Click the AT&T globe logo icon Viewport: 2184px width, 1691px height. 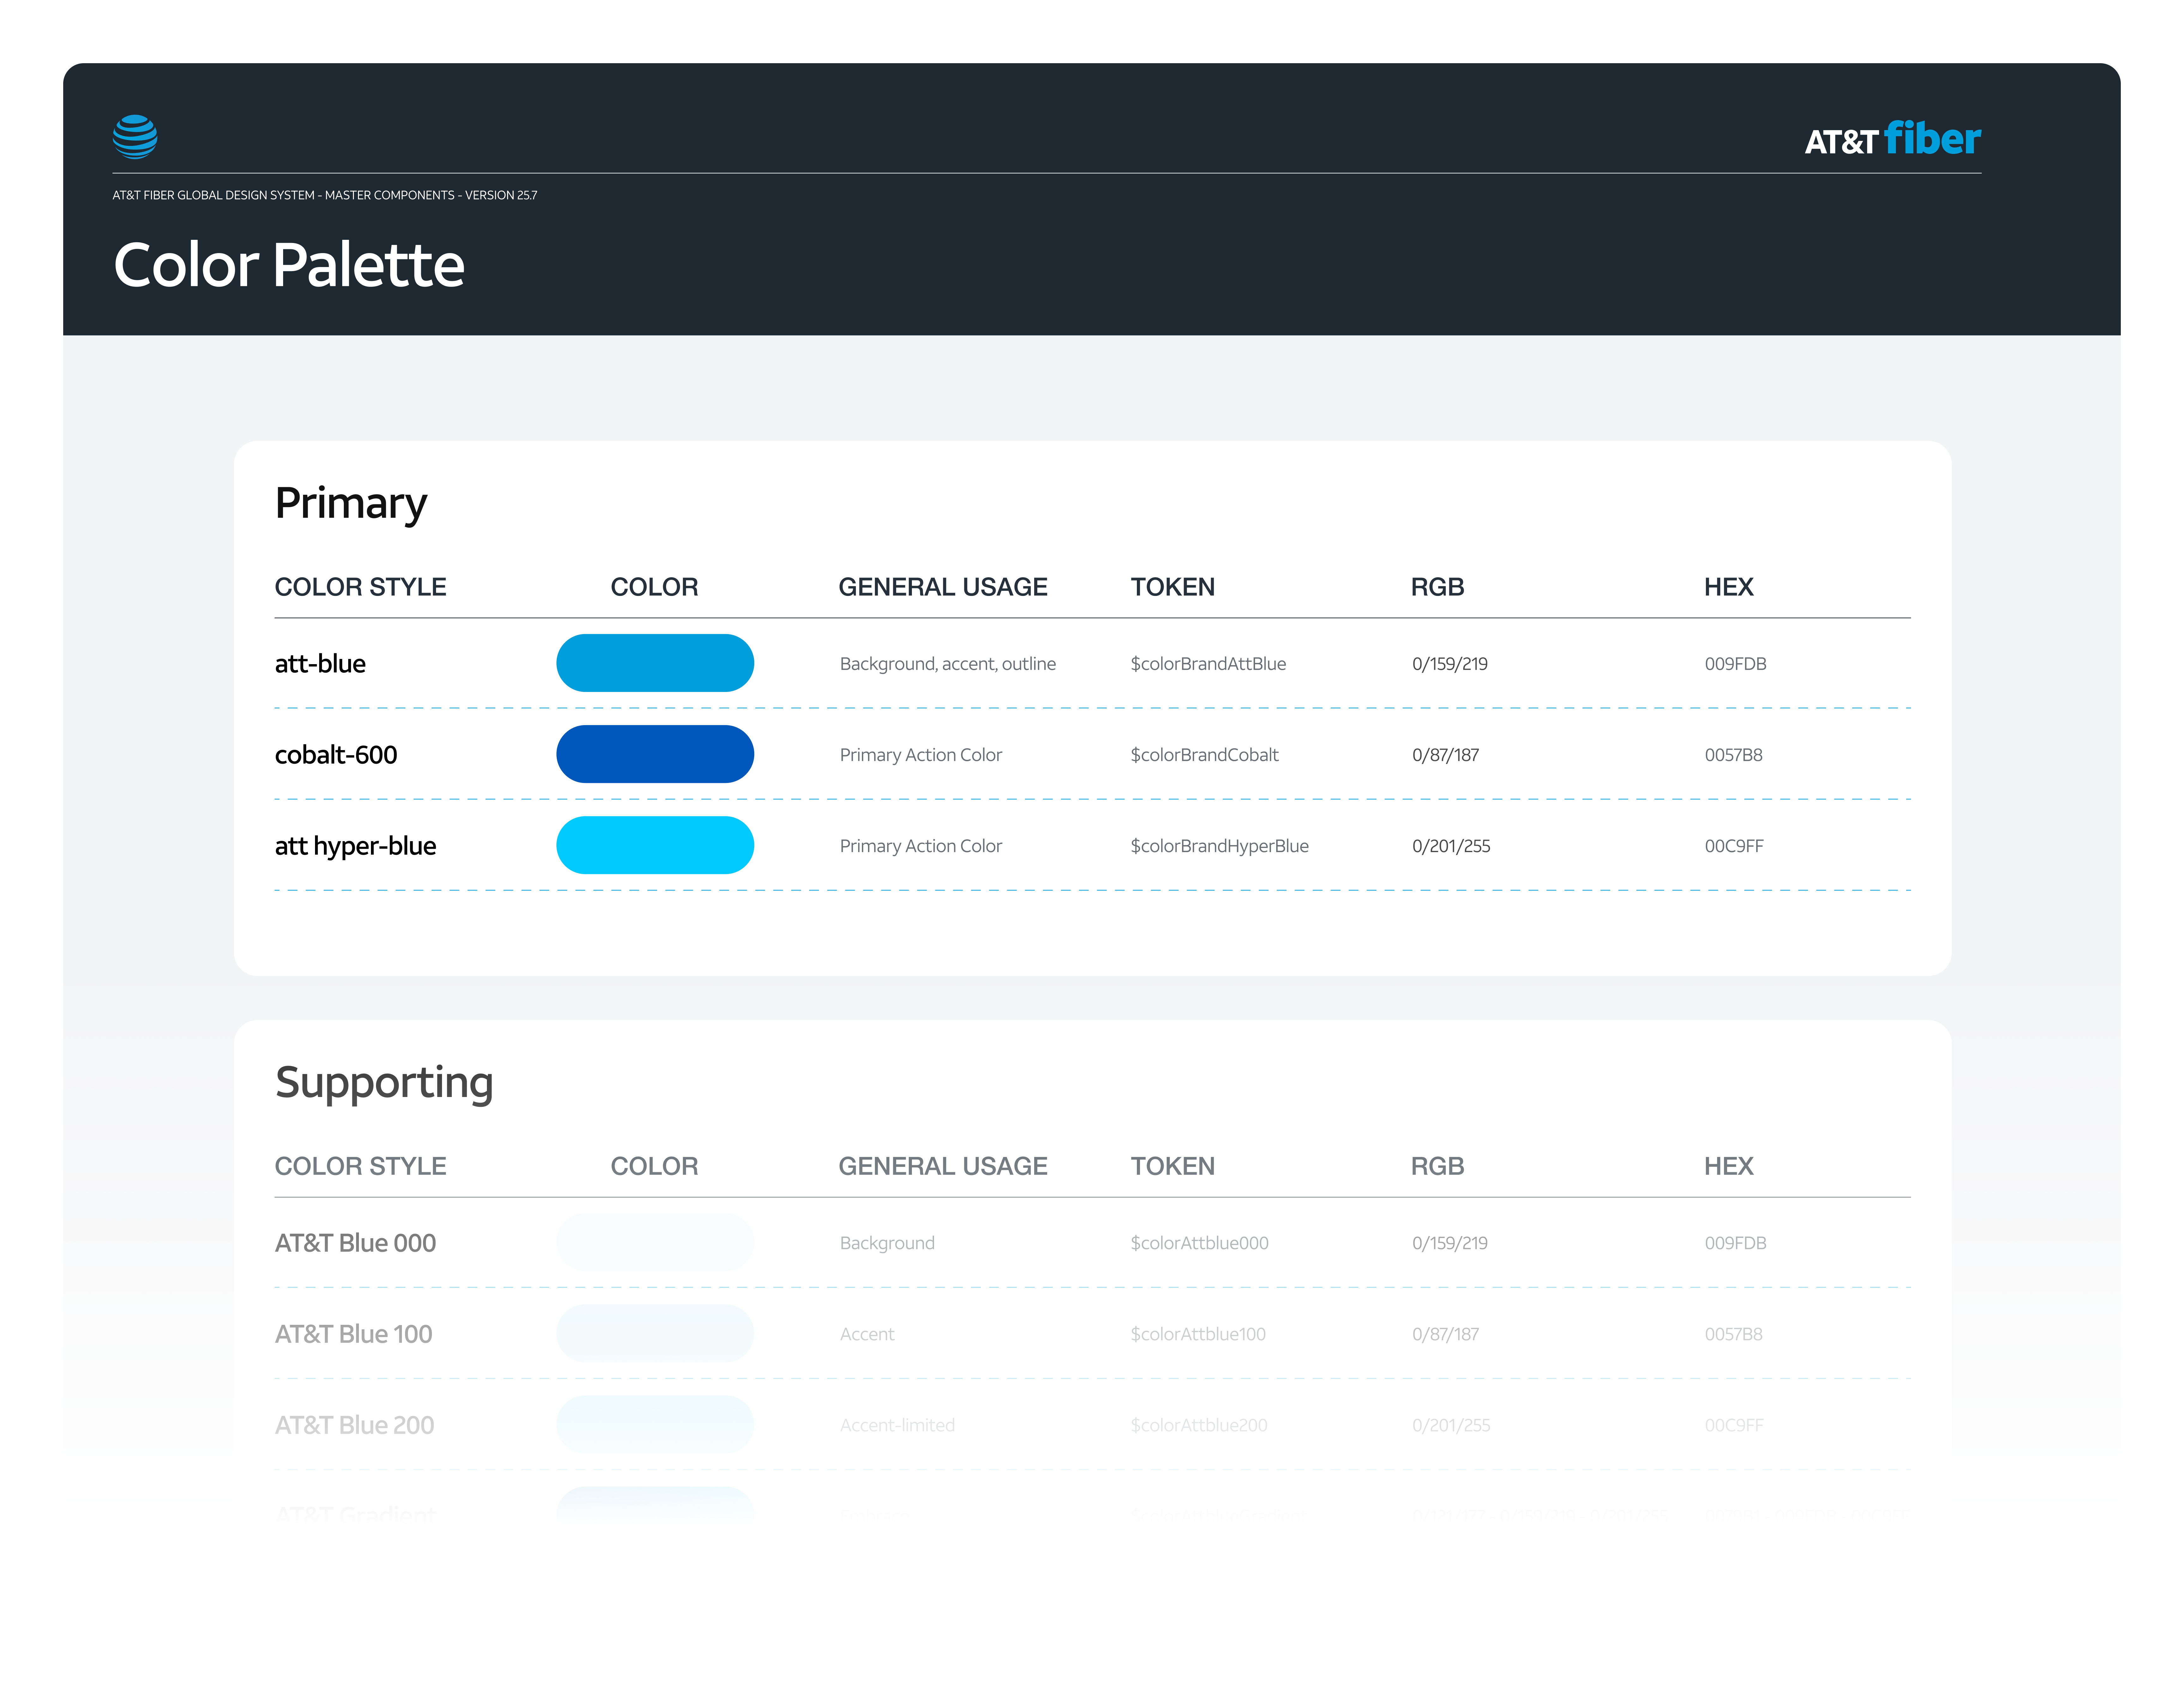tap(135, 137)
